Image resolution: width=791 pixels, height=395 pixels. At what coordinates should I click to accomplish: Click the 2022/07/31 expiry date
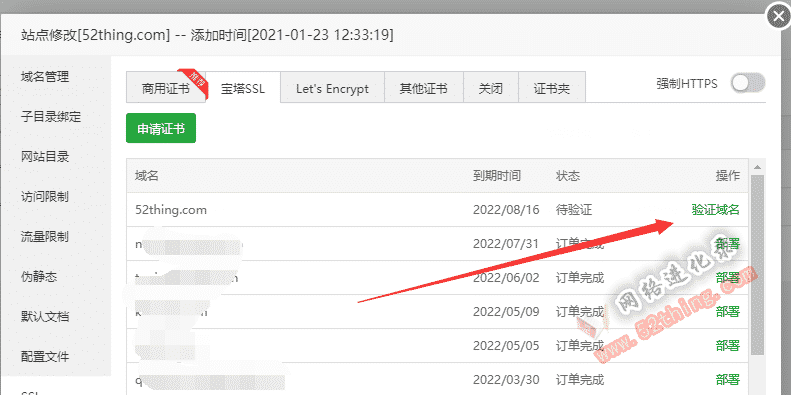point(506,244)
